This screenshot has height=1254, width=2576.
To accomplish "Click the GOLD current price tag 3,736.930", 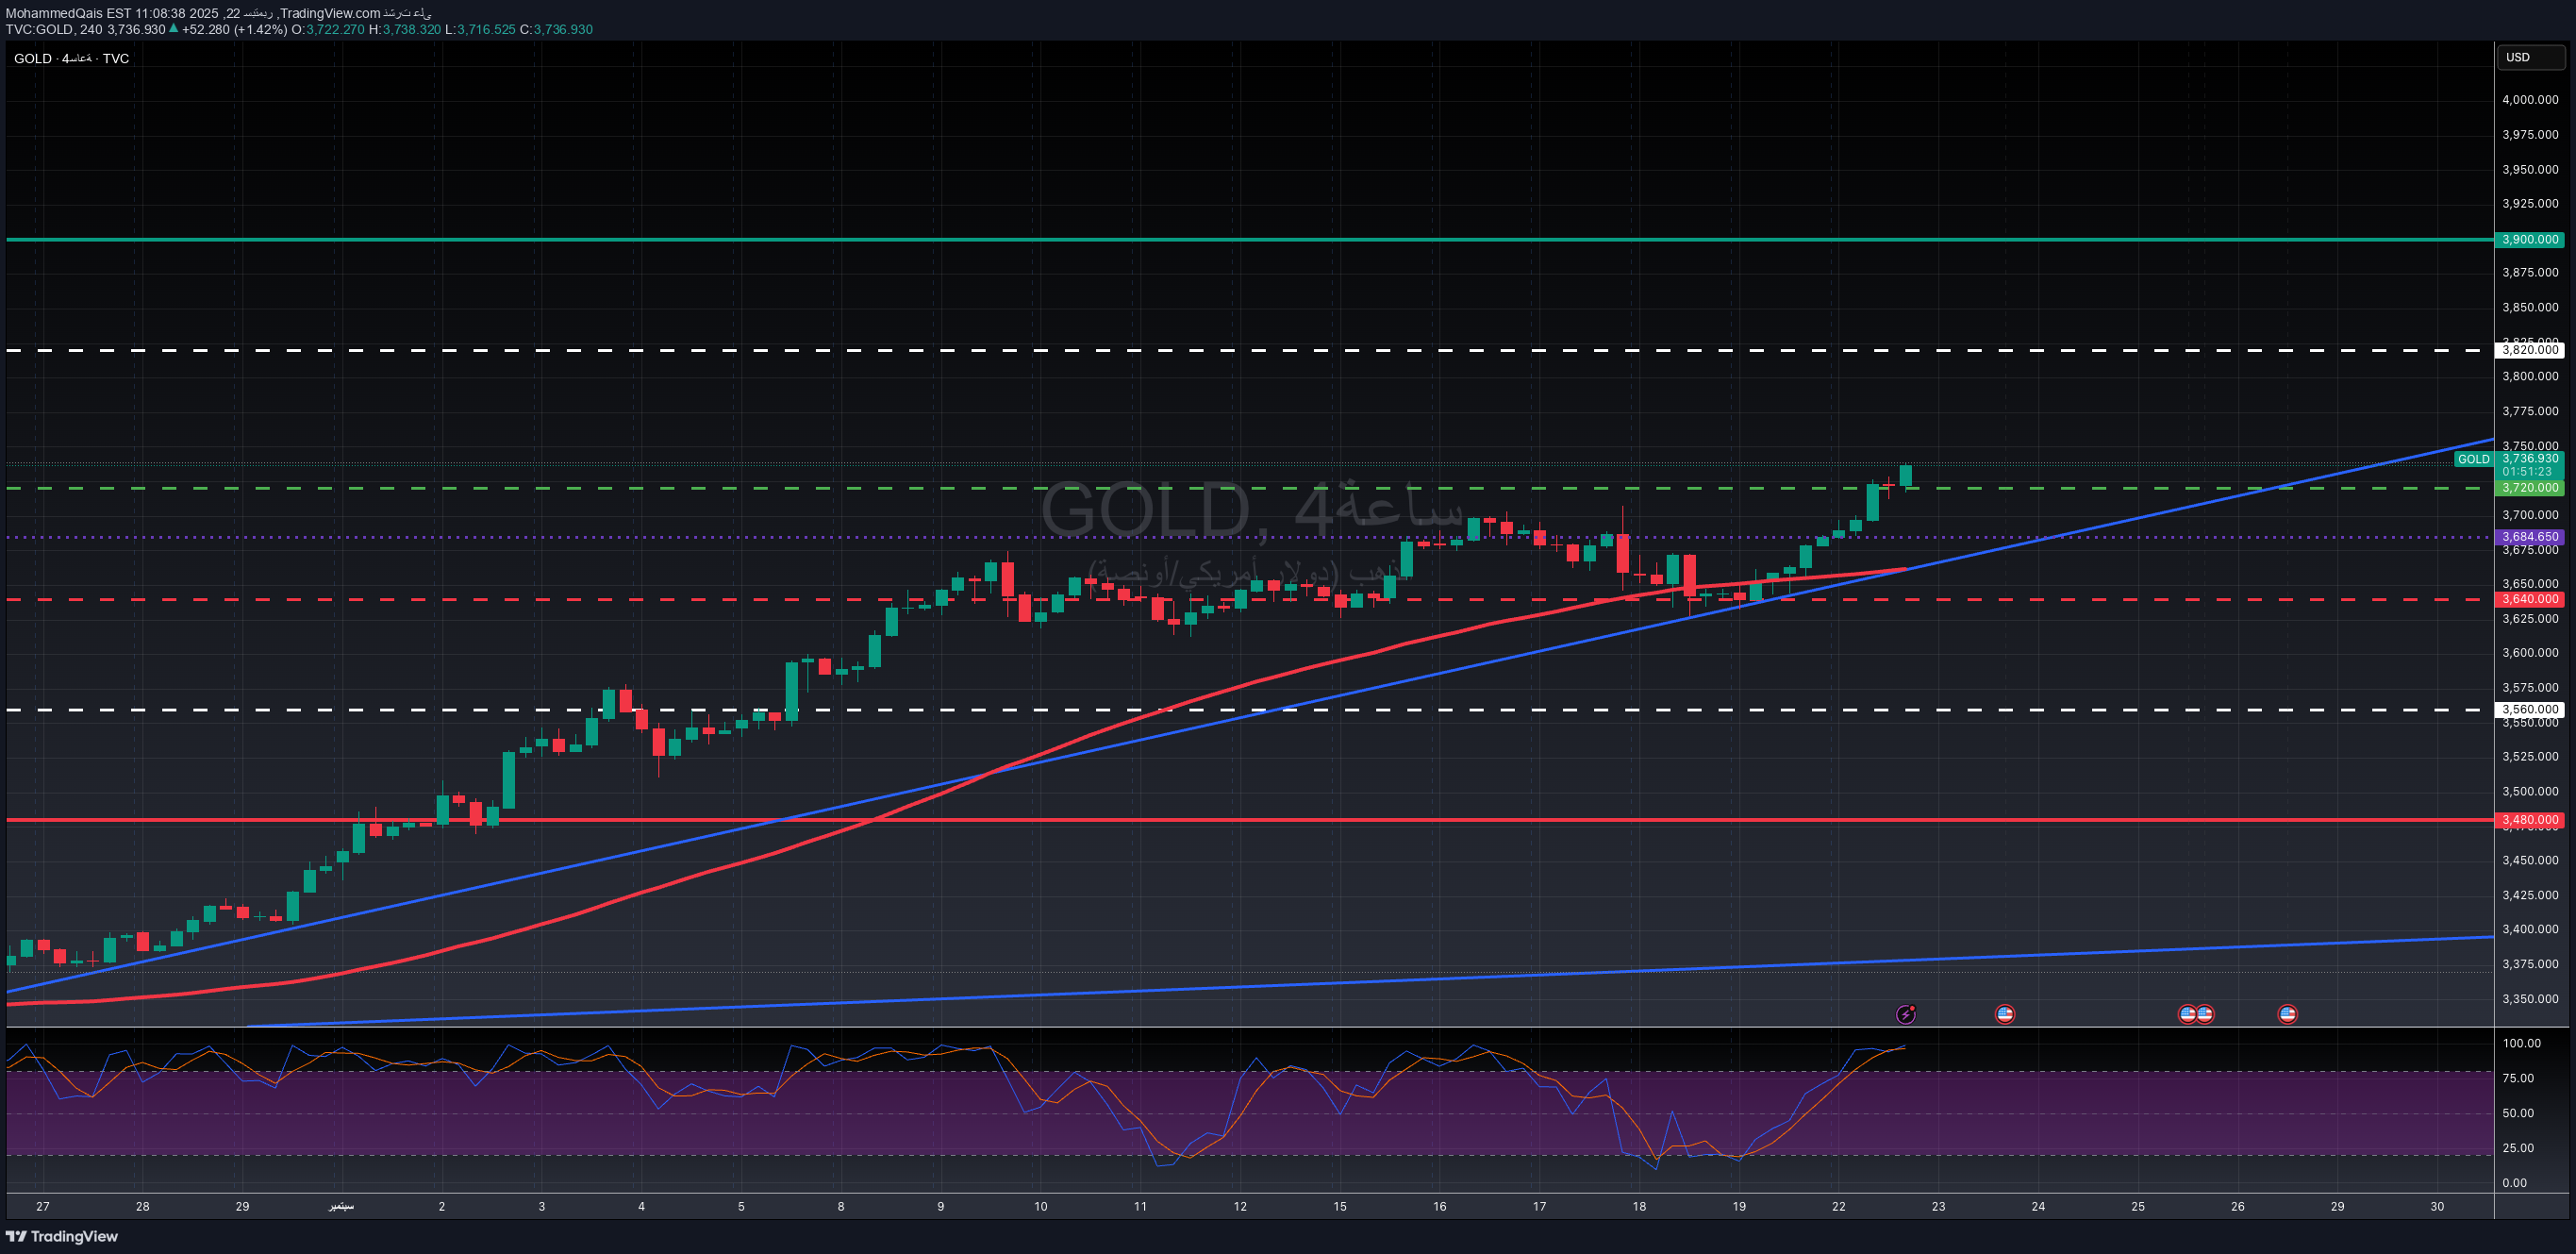I will pyautogui.click(x=2530, y=459).
